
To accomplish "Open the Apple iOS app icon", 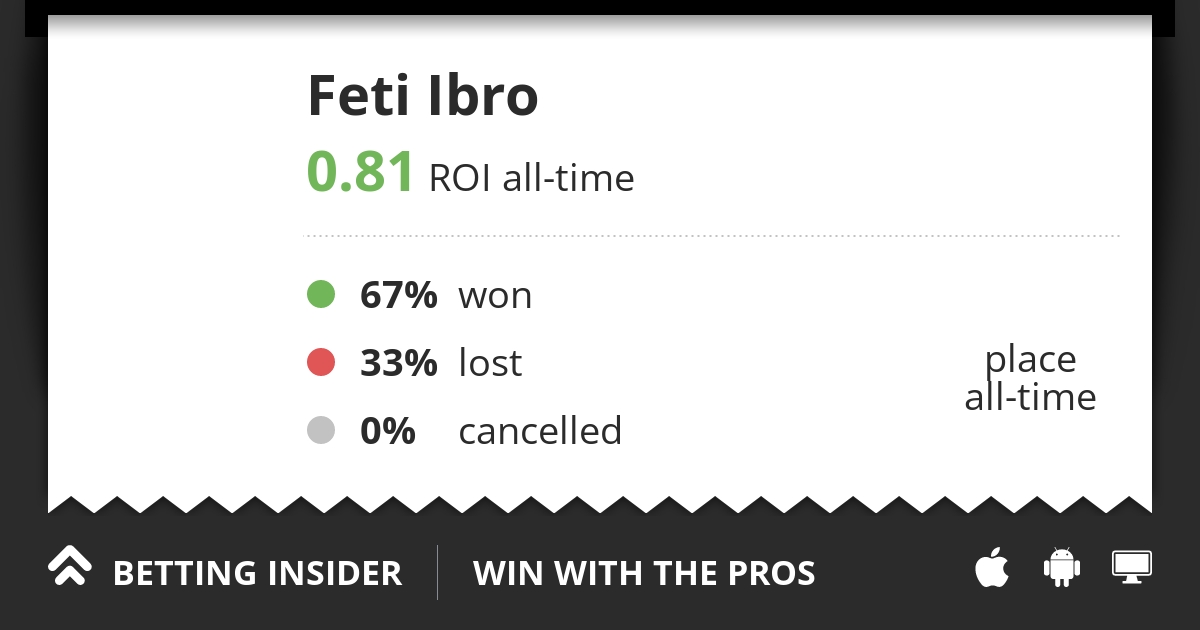I will (992, 568).
